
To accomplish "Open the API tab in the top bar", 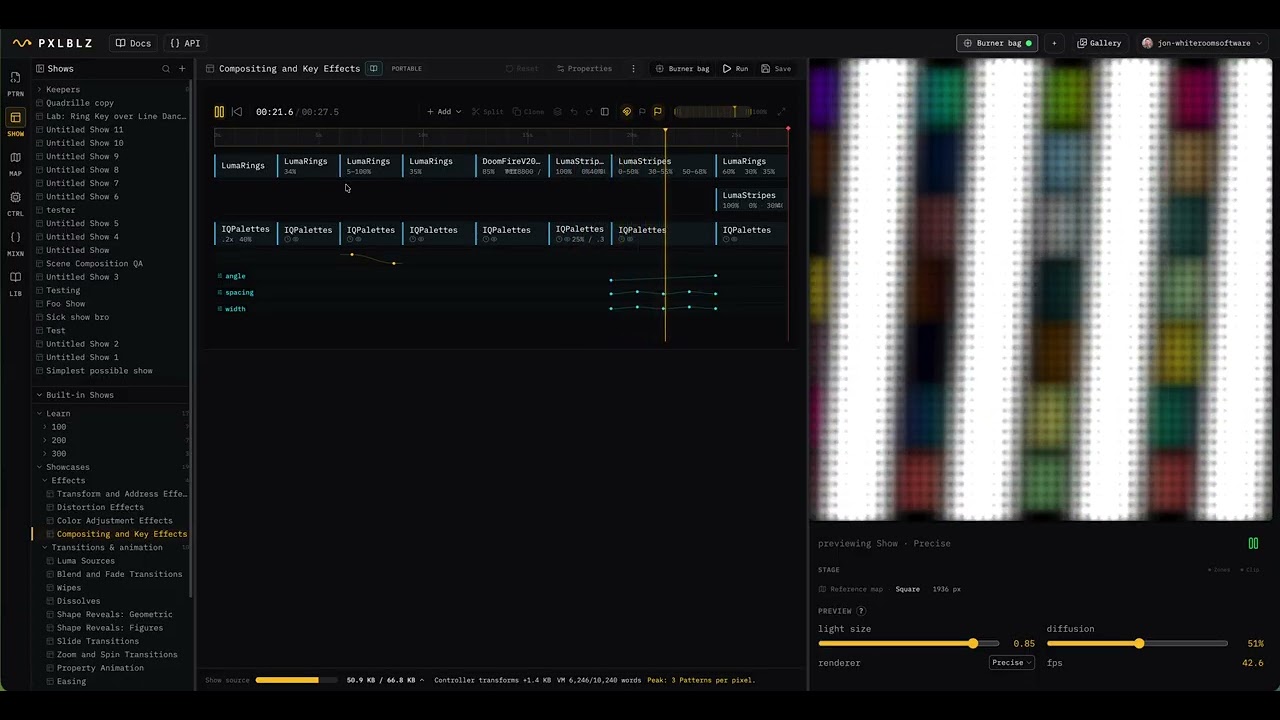I will (185, 43).
